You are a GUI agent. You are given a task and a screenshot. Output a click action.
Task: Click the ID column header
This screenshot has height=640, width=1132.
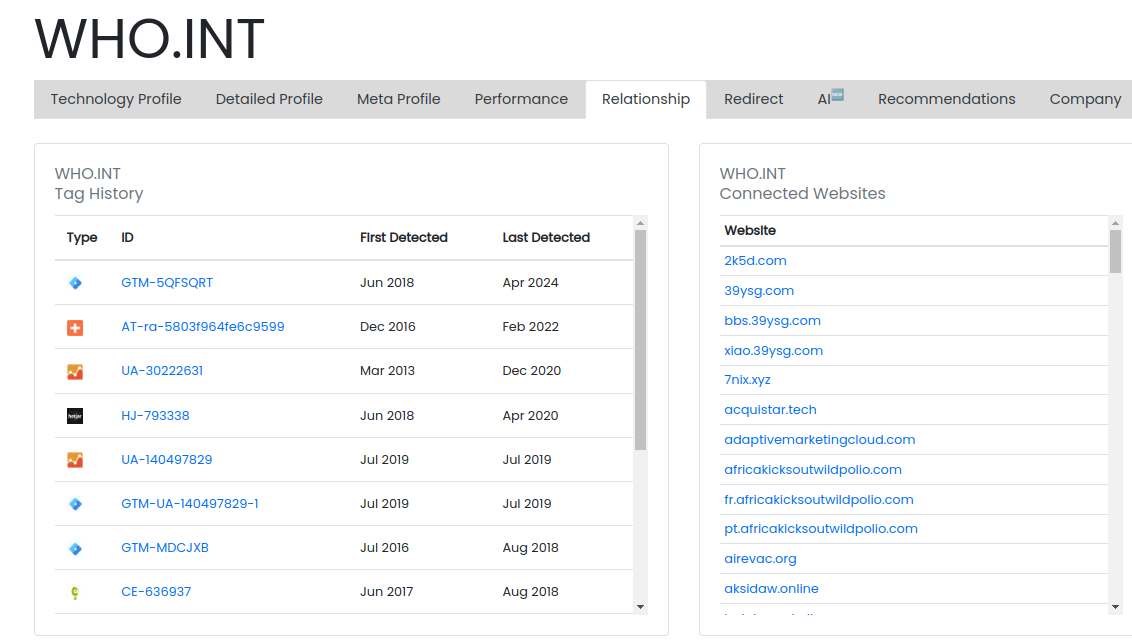(x=127, y=237)
